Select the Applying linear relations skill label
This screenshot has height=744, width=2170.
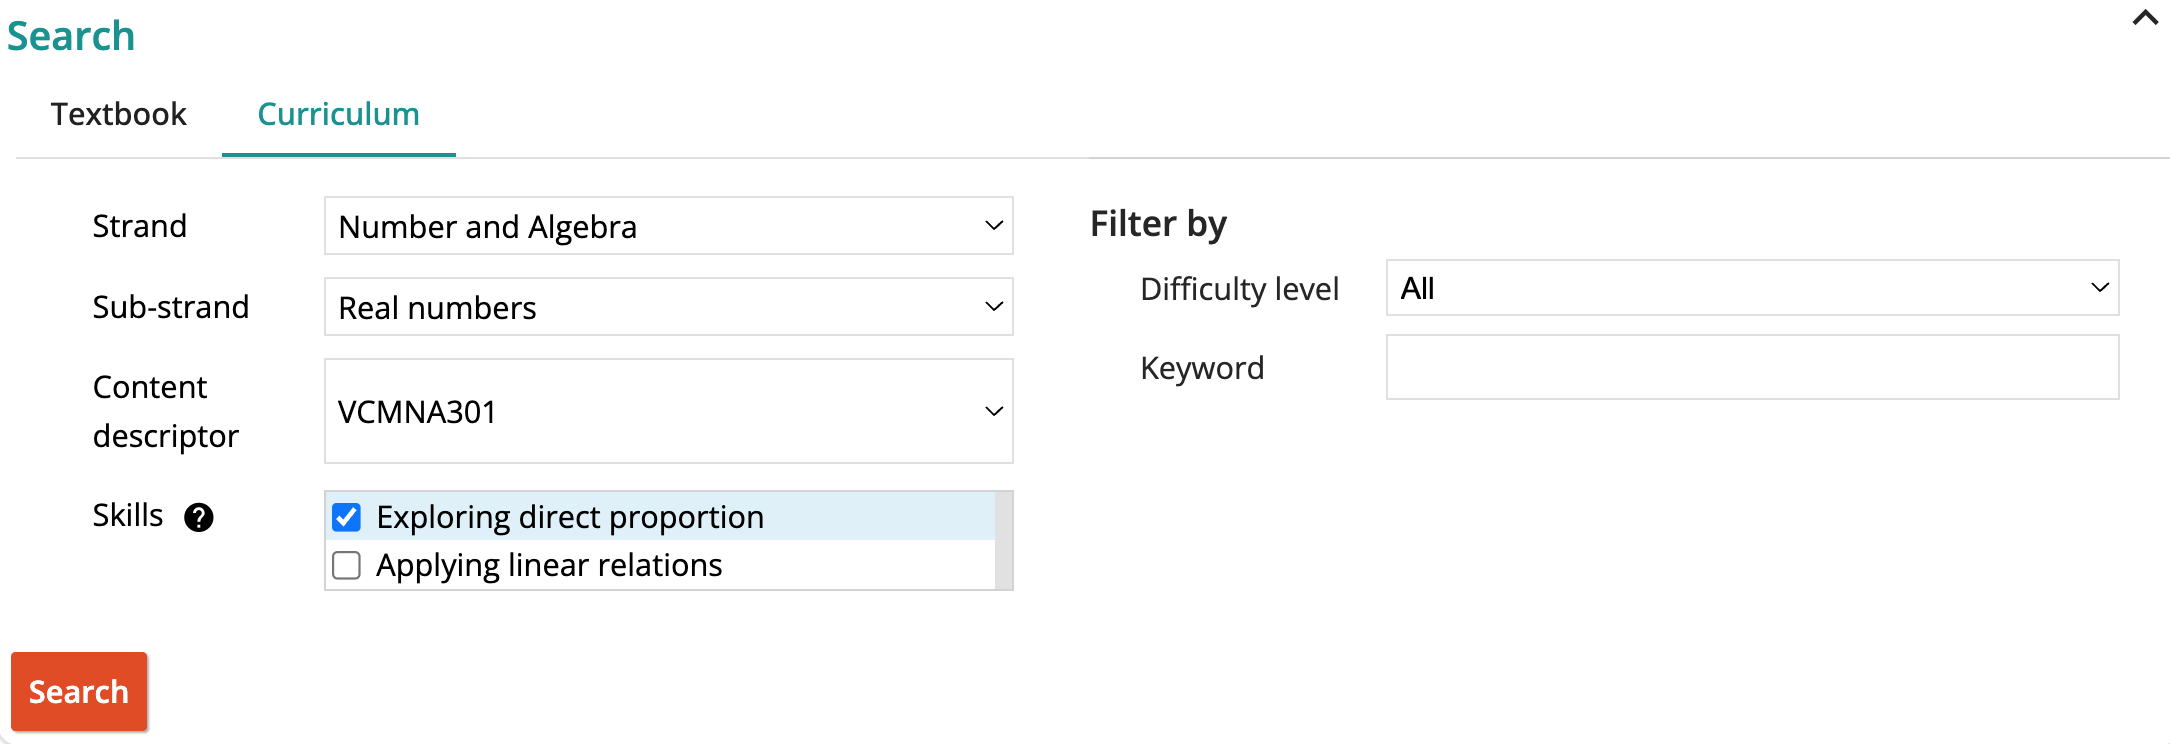(x=549, y=565)
